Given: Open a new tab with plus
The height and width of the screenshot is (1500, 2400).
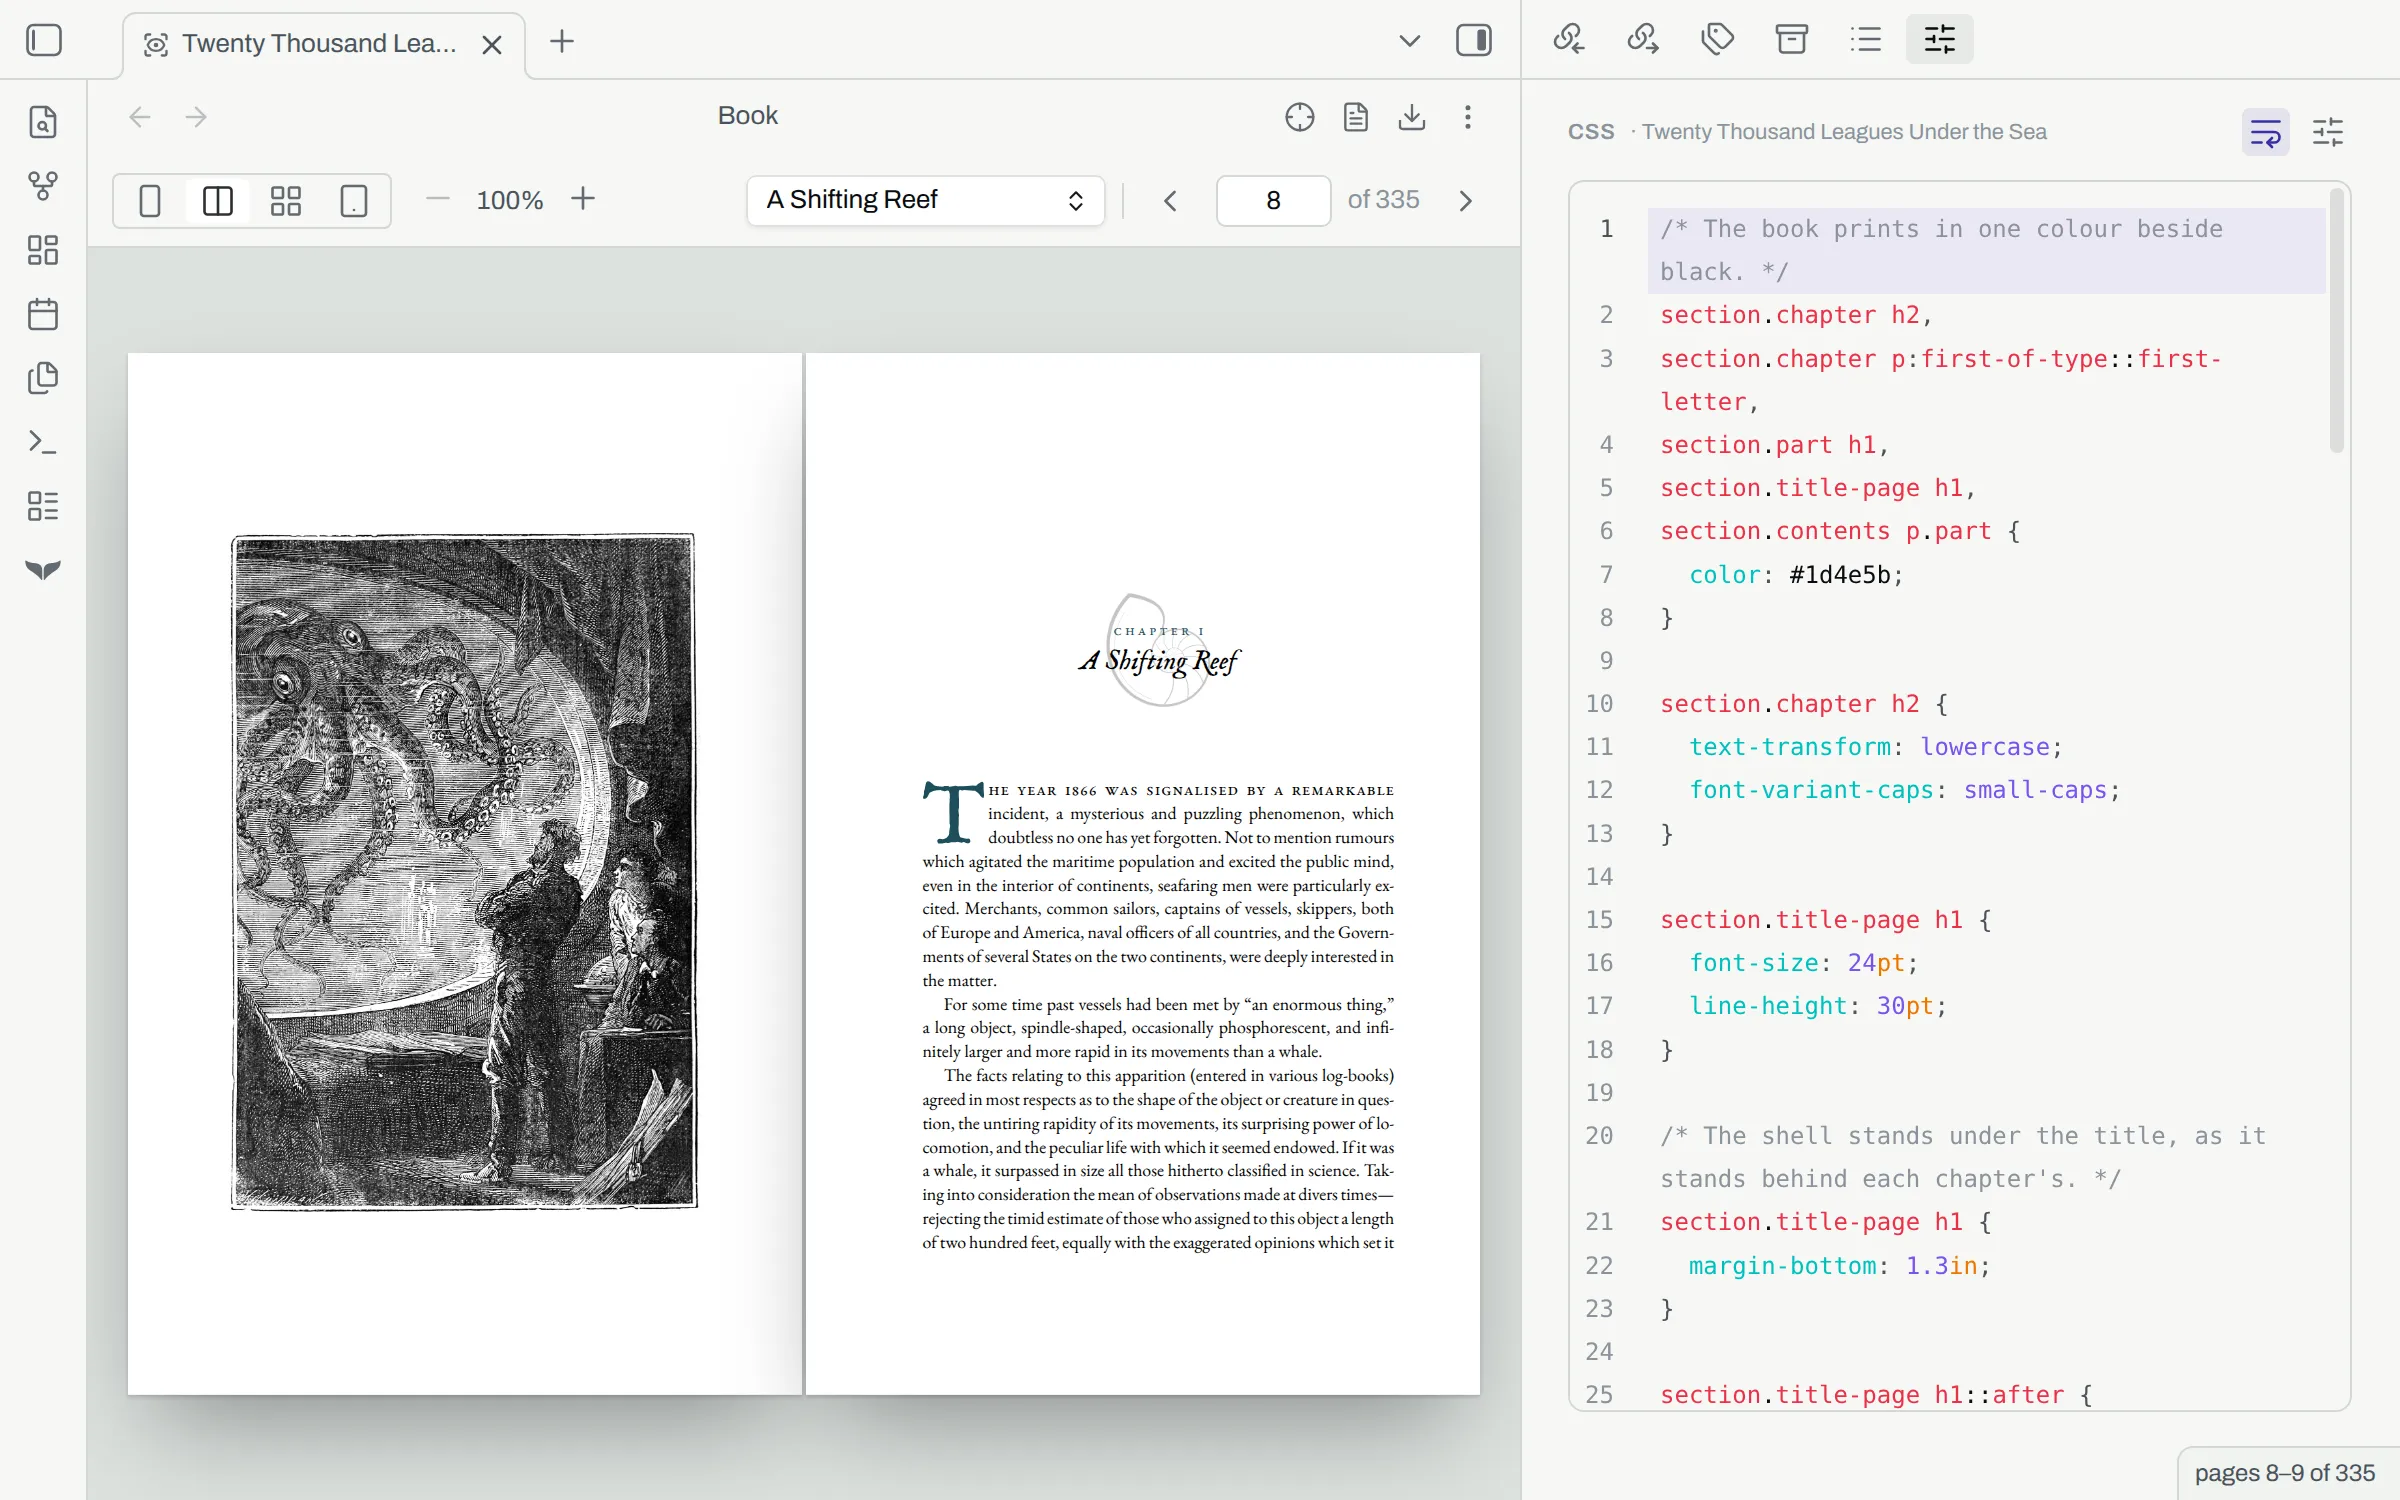Looking at the screenshot, I should tap(562, 42).
